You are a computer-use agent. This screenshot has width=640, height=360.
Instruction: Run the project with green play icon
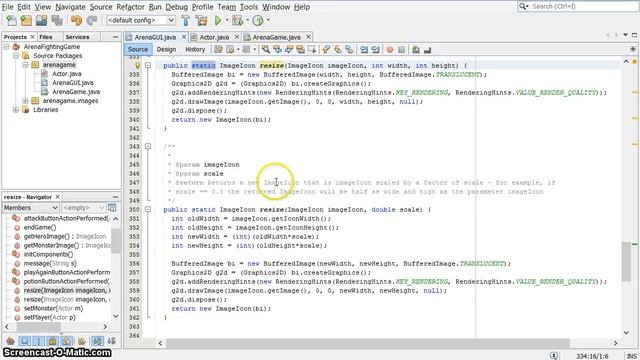[x=218, y=20]
